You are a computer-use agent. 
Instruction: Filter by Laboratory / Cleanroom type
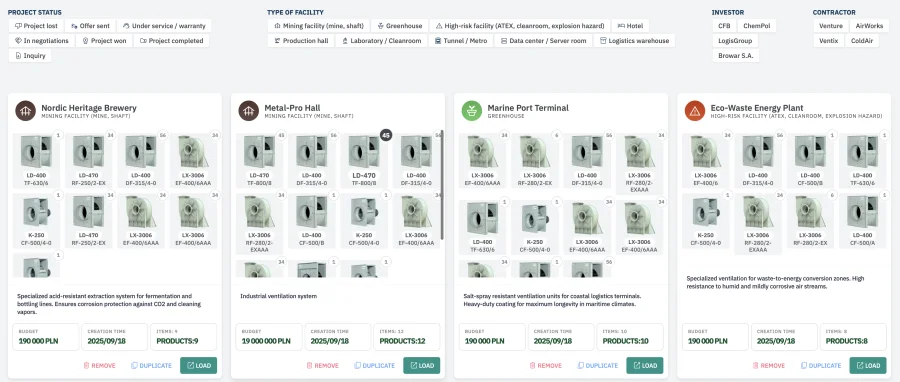tap(381, 41)
